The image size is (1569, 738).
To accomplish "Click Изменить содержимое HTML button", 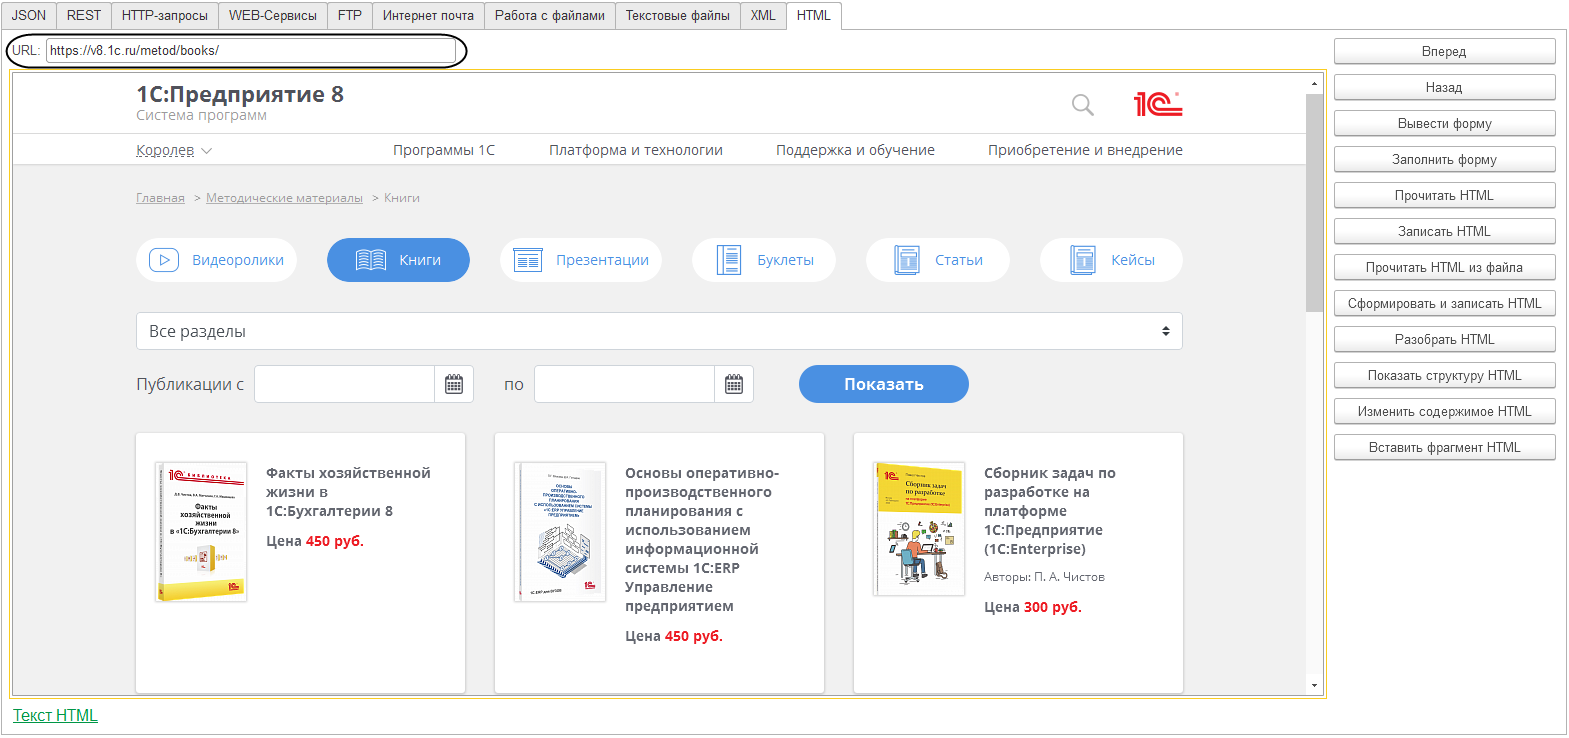I will click(x=1444, y=411).
